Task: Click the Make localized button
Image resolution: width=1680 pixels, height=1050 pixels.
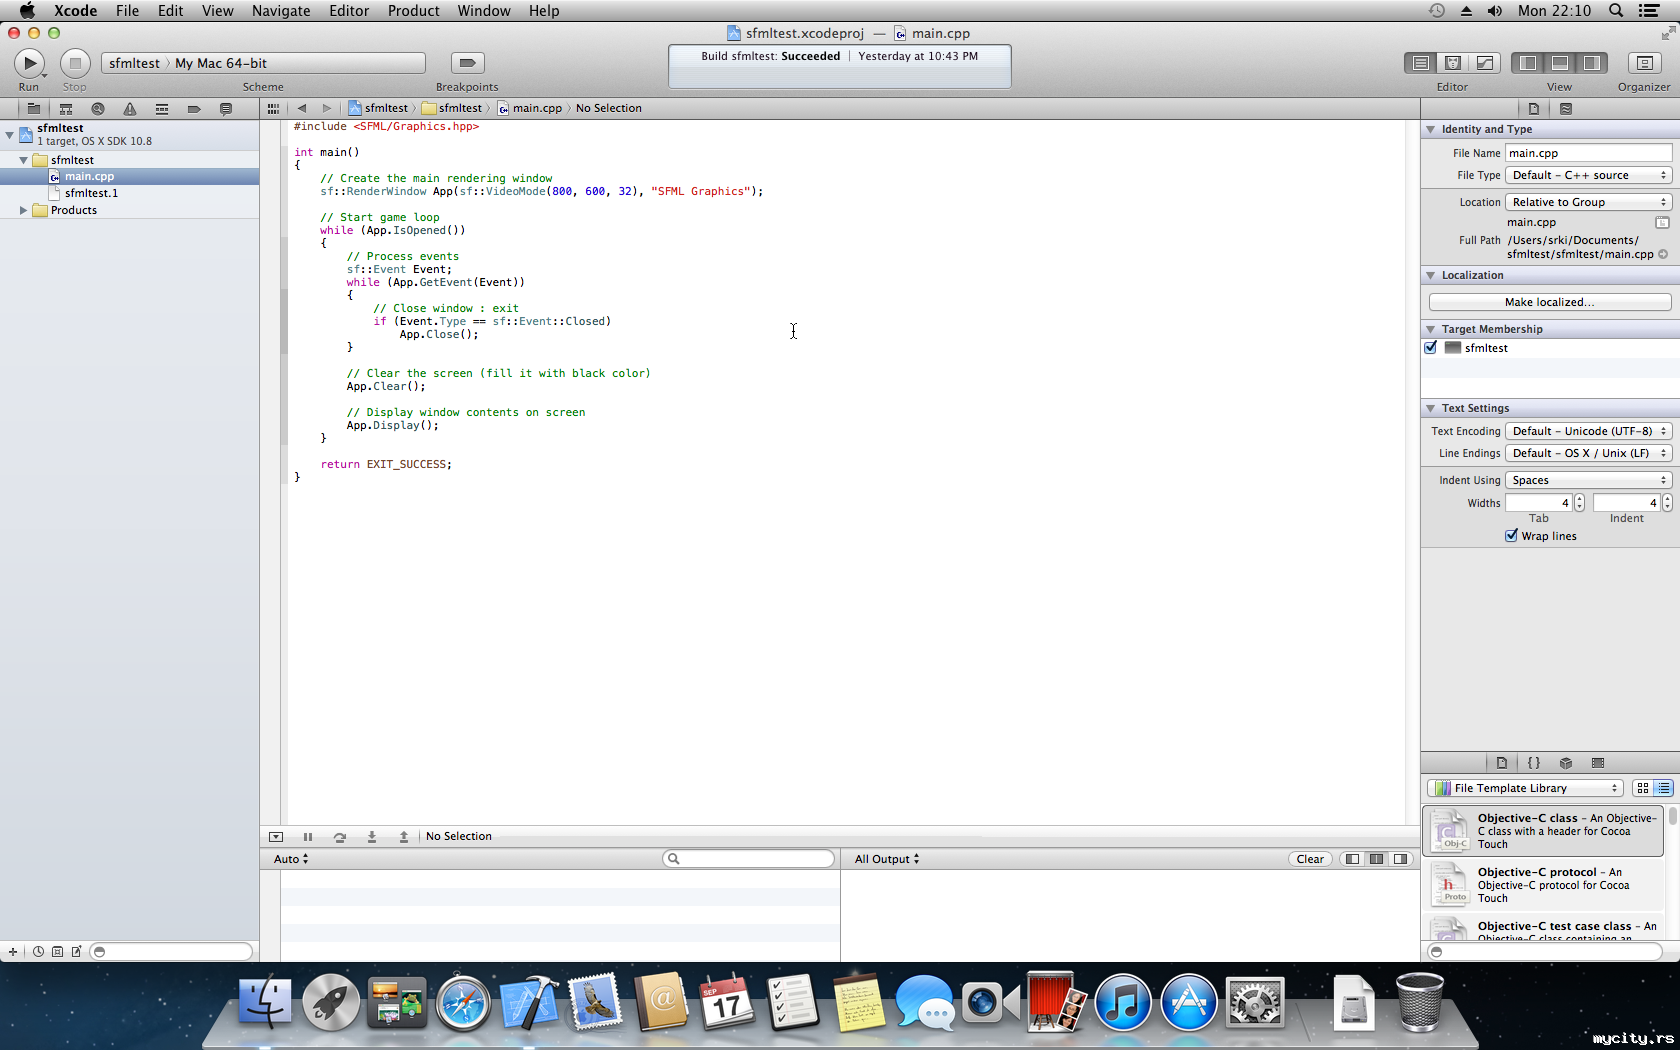Action: tap(1549, 302)
